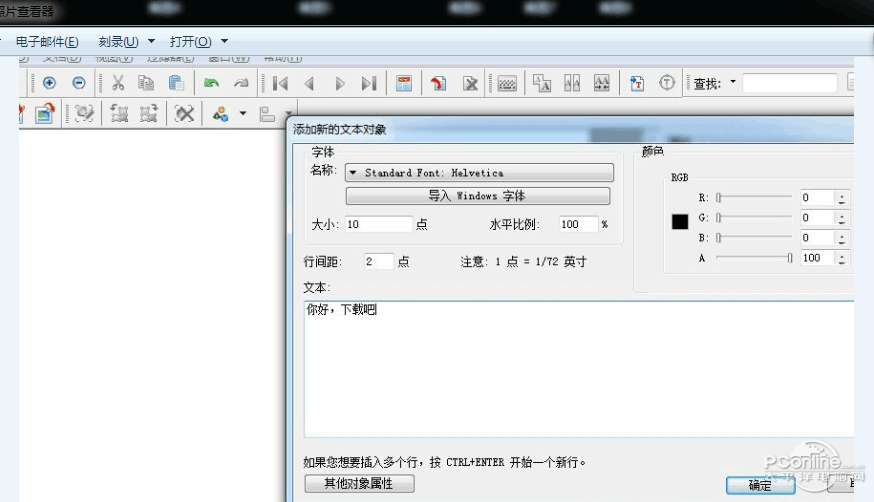The height and width of the screenshot is (502, 874).
Task: Click the scissors cut icon
Action: point(118,84)
